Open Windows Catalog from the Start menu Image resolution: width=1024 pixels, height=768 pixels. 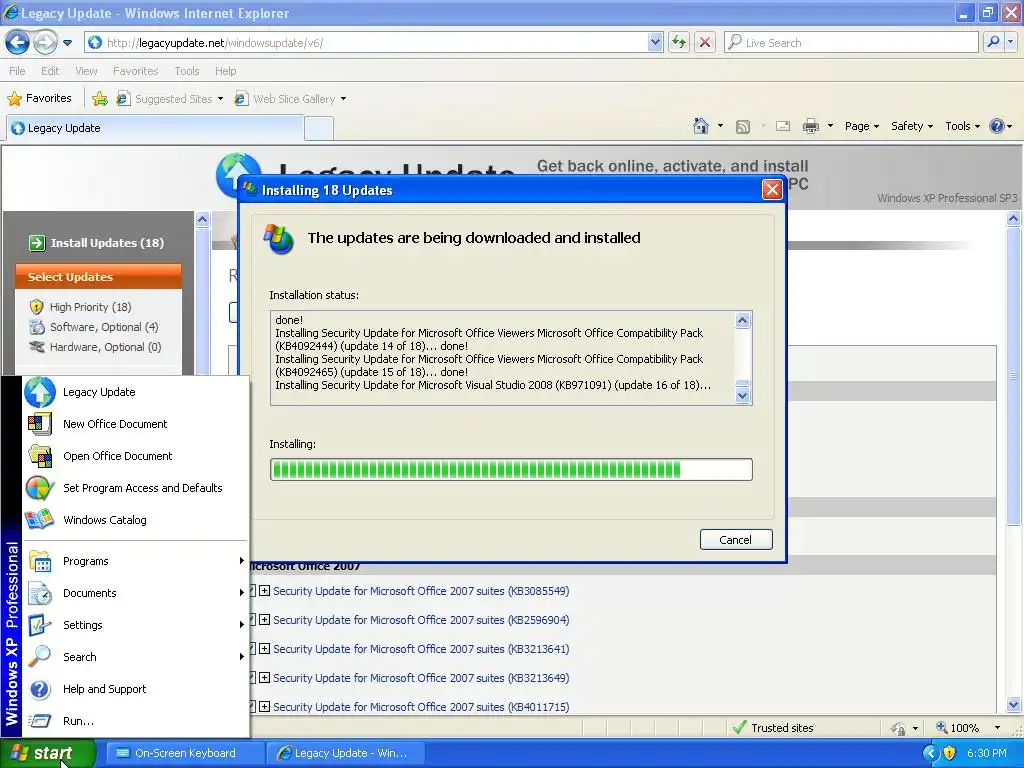point(135,520)
